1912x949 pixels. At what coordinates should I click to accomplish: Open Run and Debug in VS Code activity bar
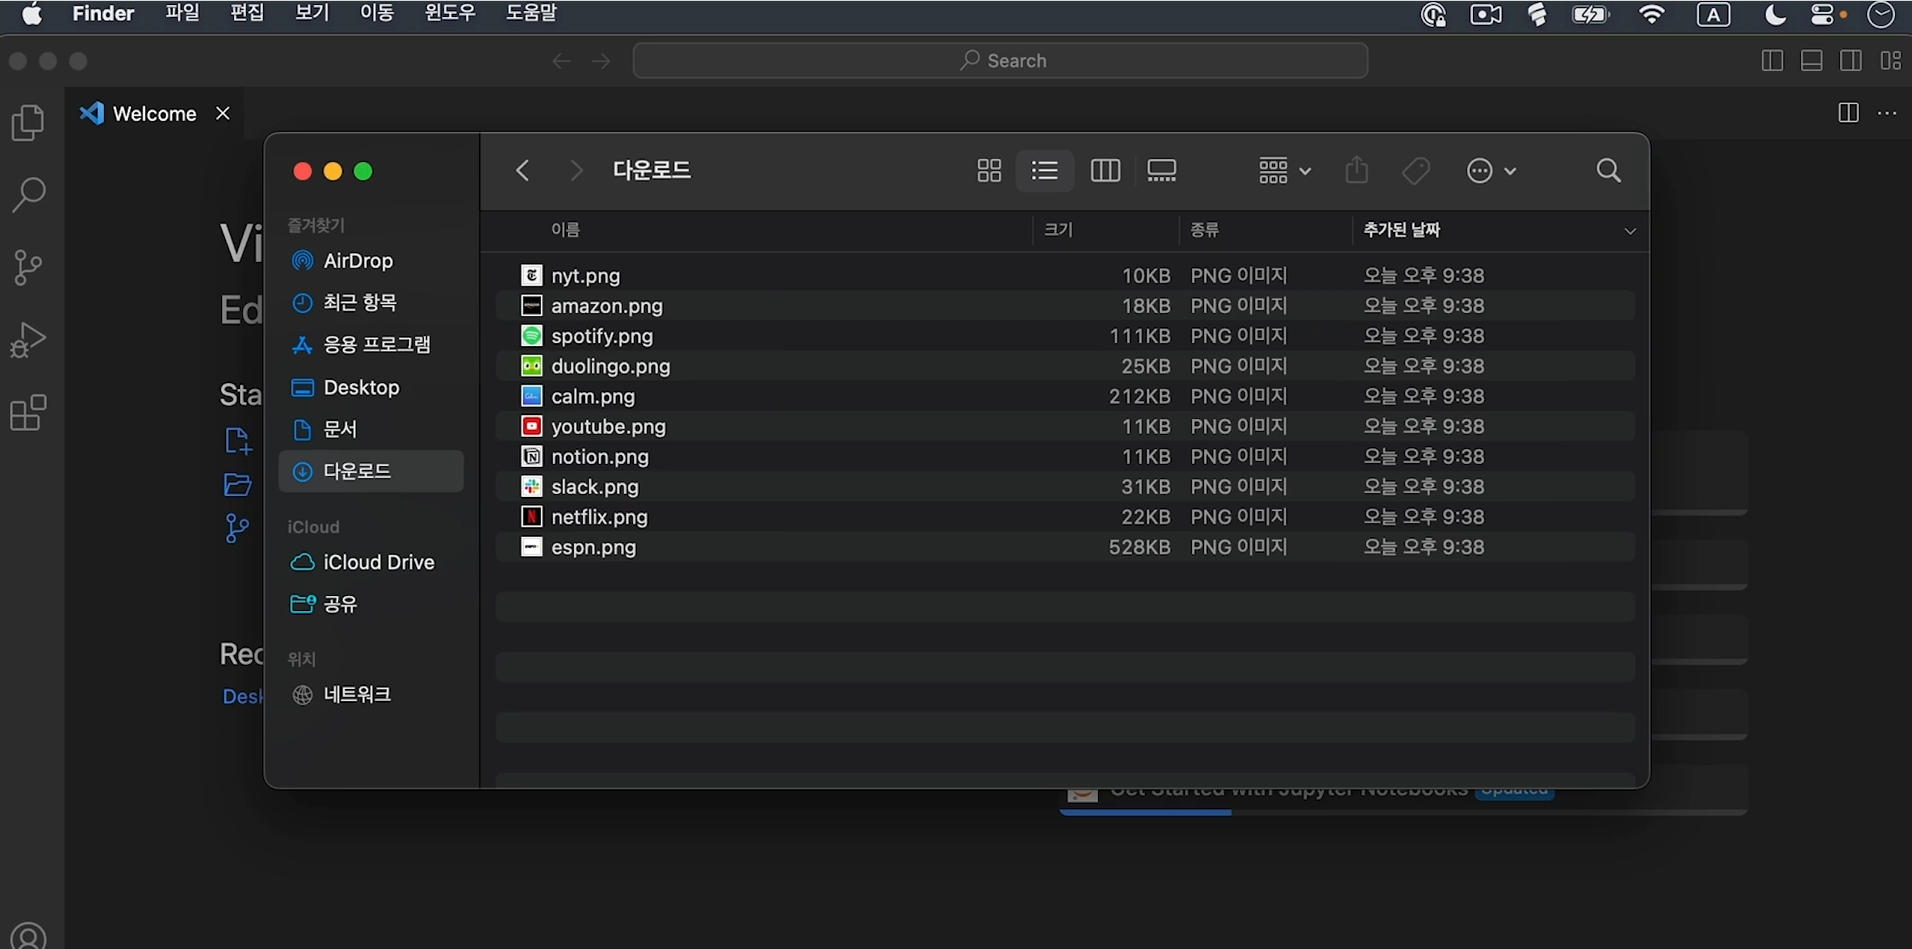[28, 339]
